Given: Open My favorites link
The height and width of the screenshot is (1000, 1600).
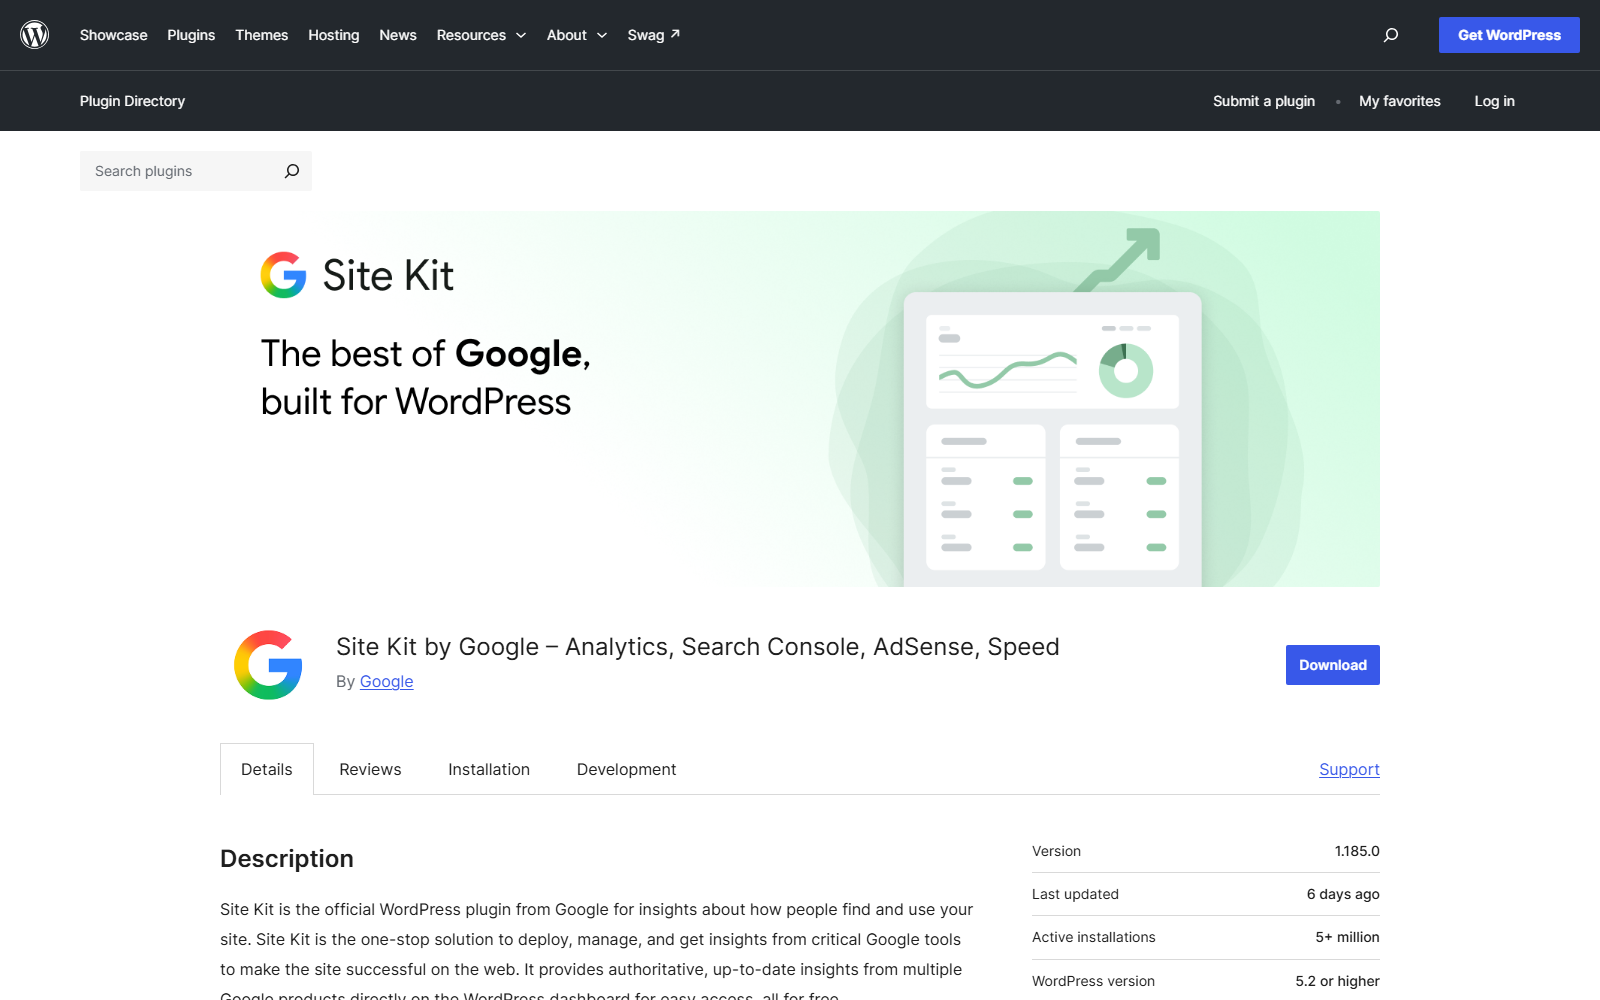Looking at the screenshot, I should coord(1400,101).
